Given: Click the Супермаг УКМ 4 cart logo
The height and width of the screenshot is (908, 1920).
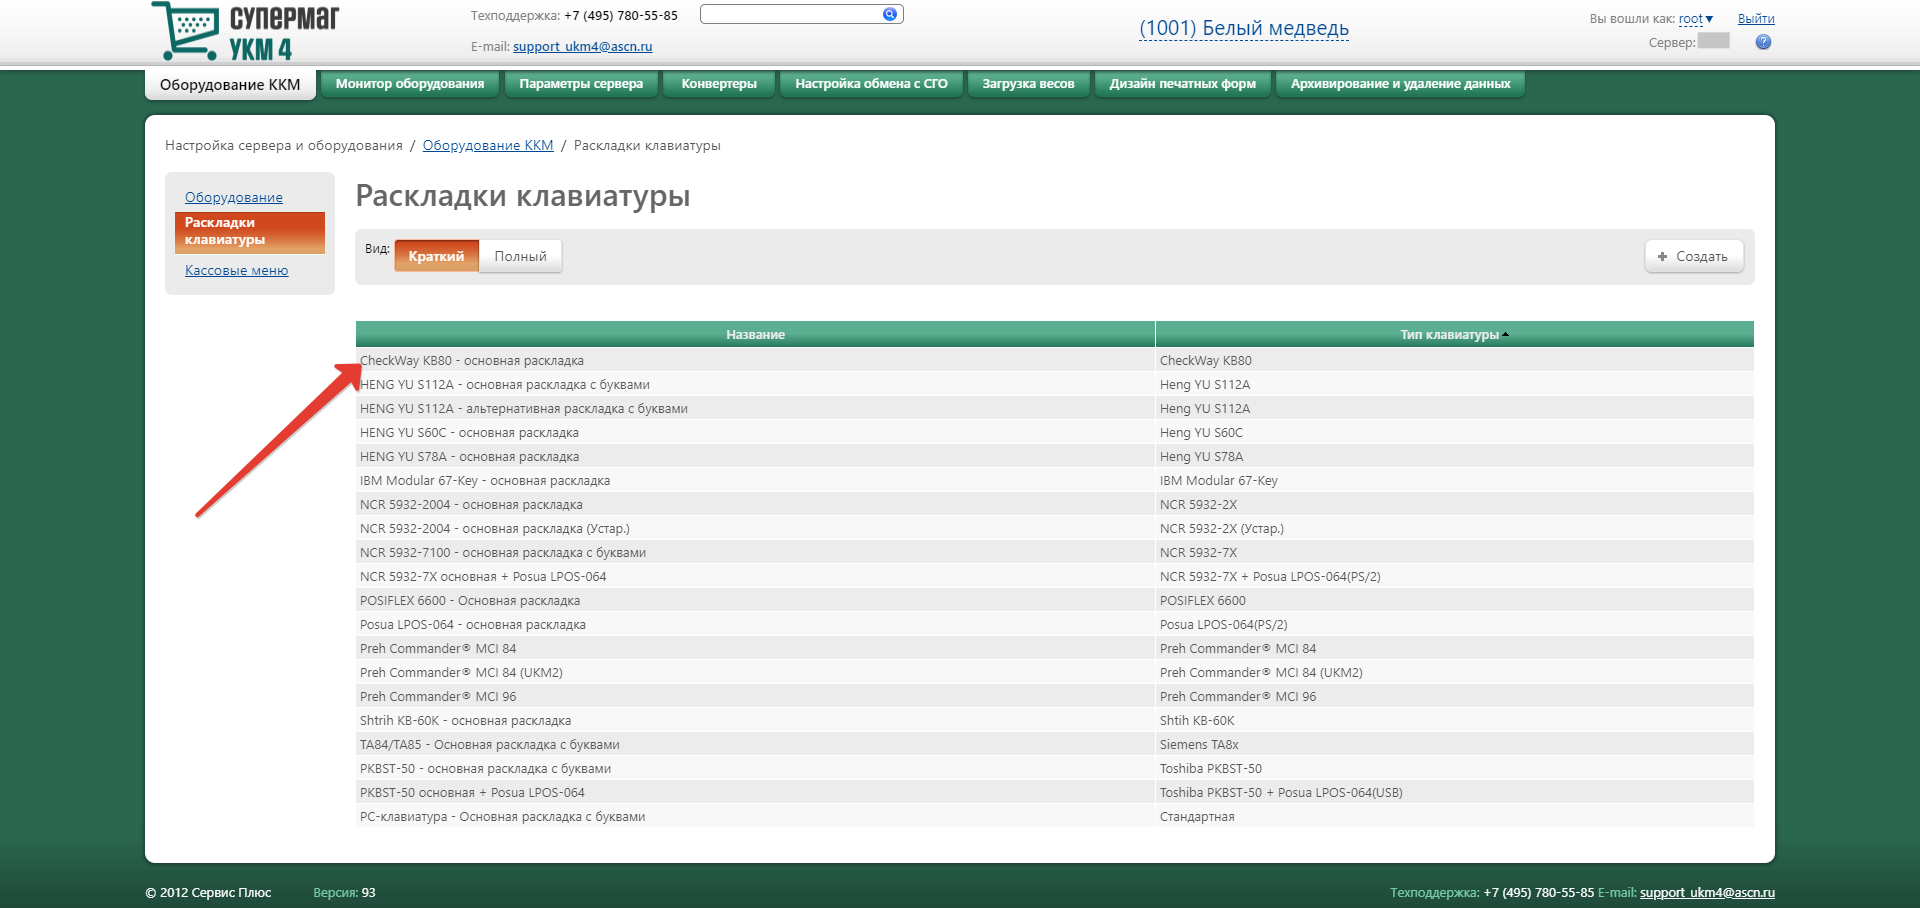Looking at the screenshot, I should (x=245, y=32).
